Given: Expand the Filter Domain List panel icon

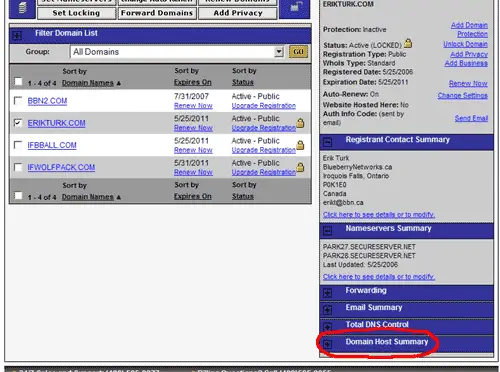Looking at the screenshot, I should click(x=17, y=35).
